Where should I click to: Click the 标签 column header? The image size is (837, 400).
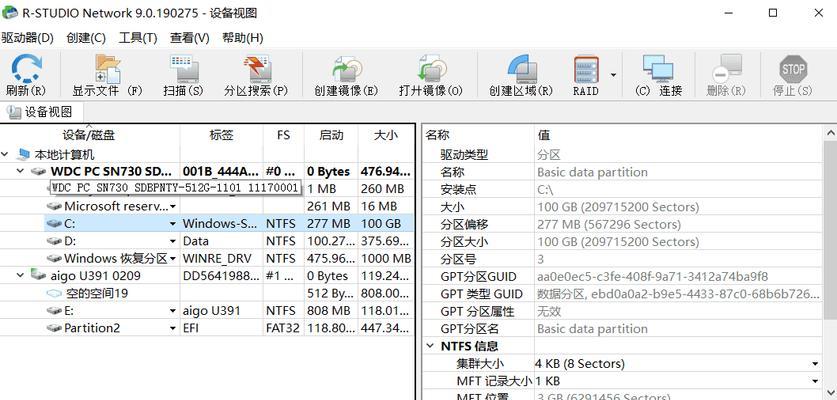(x=222, y=135)
